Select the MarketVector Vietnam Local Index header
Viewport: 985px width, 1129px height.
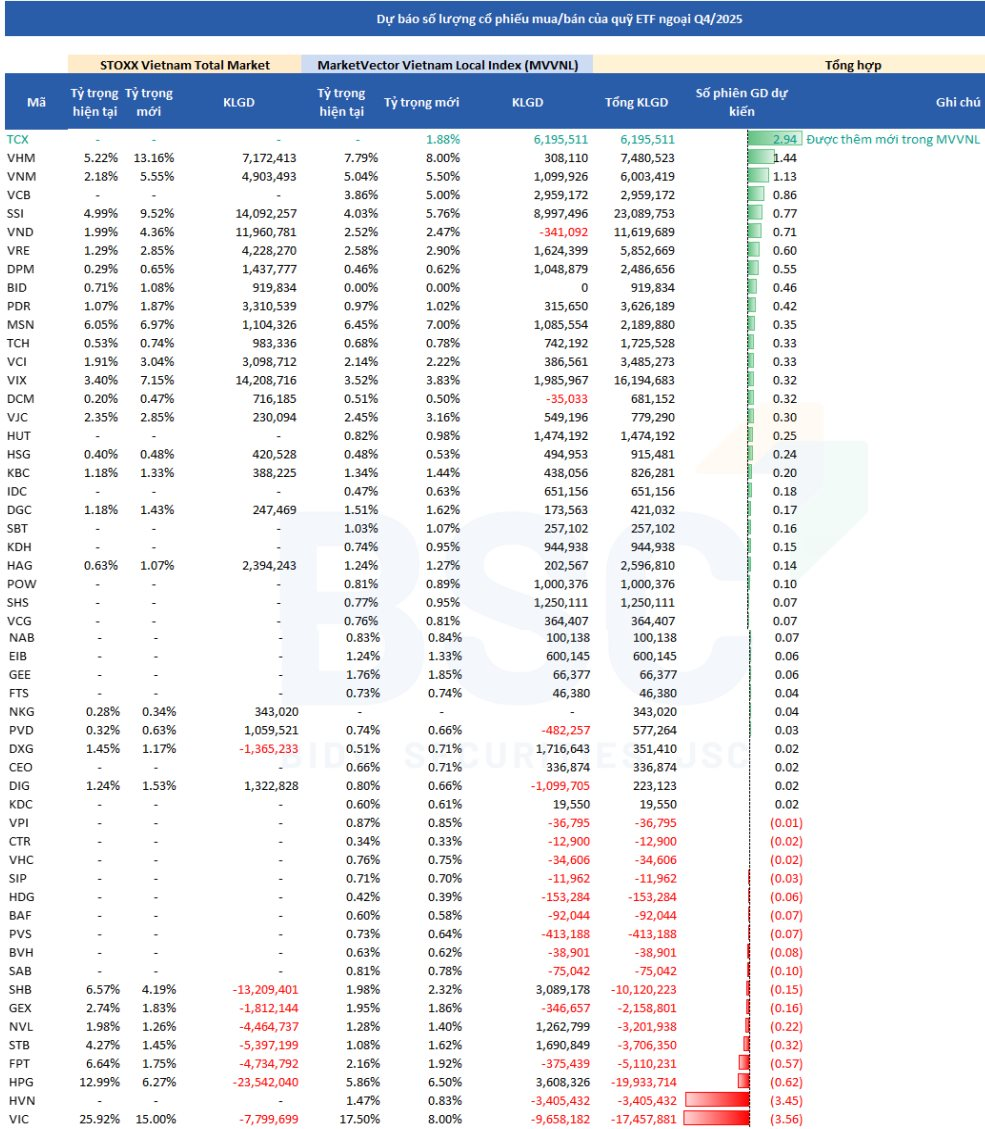[447, 65]
